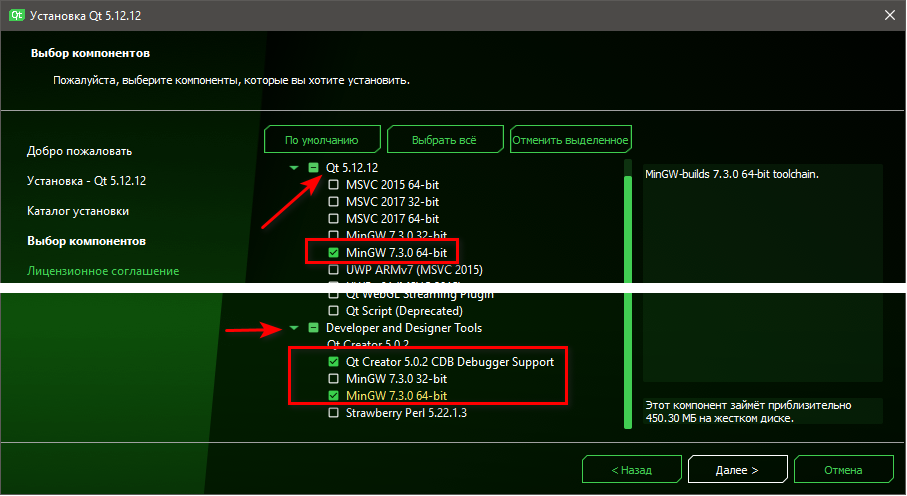This screenshot has width=907, height=496.
Task: Enable the MSVC 2015 64-bit checkbox
Action: [x=334, y=185]
